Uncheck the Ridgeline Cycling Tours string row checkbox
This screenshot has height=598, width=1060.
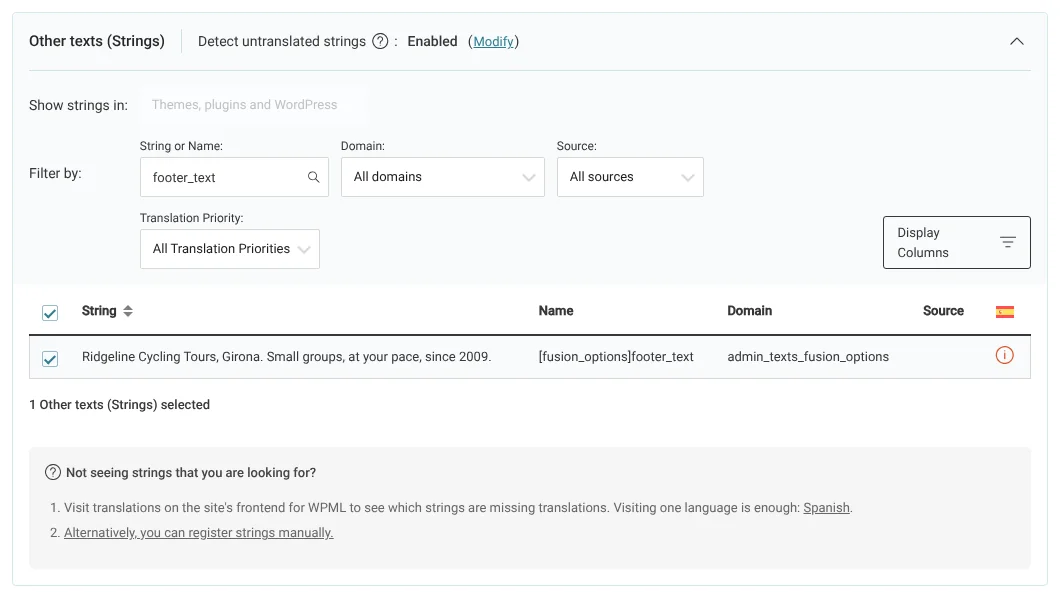pyautogui.click(x=50, y=359)
